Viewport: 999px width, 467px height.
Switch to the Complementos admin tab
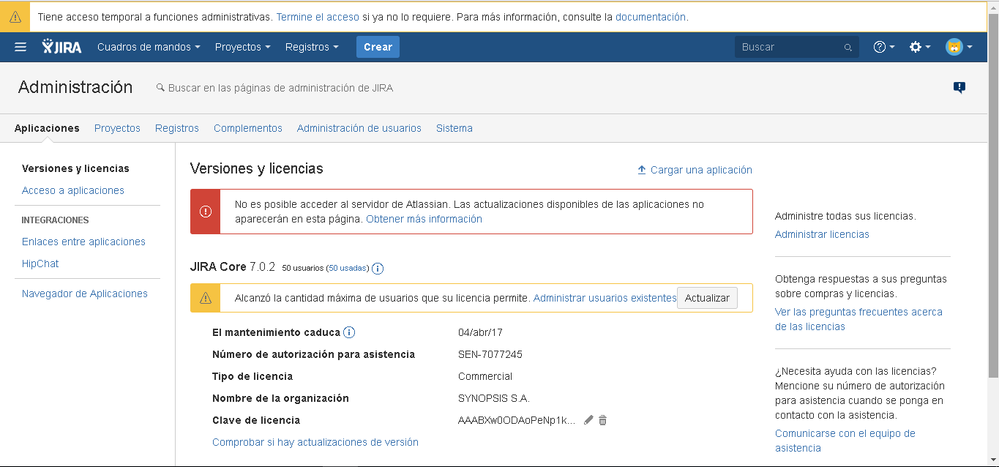[248, 128]
